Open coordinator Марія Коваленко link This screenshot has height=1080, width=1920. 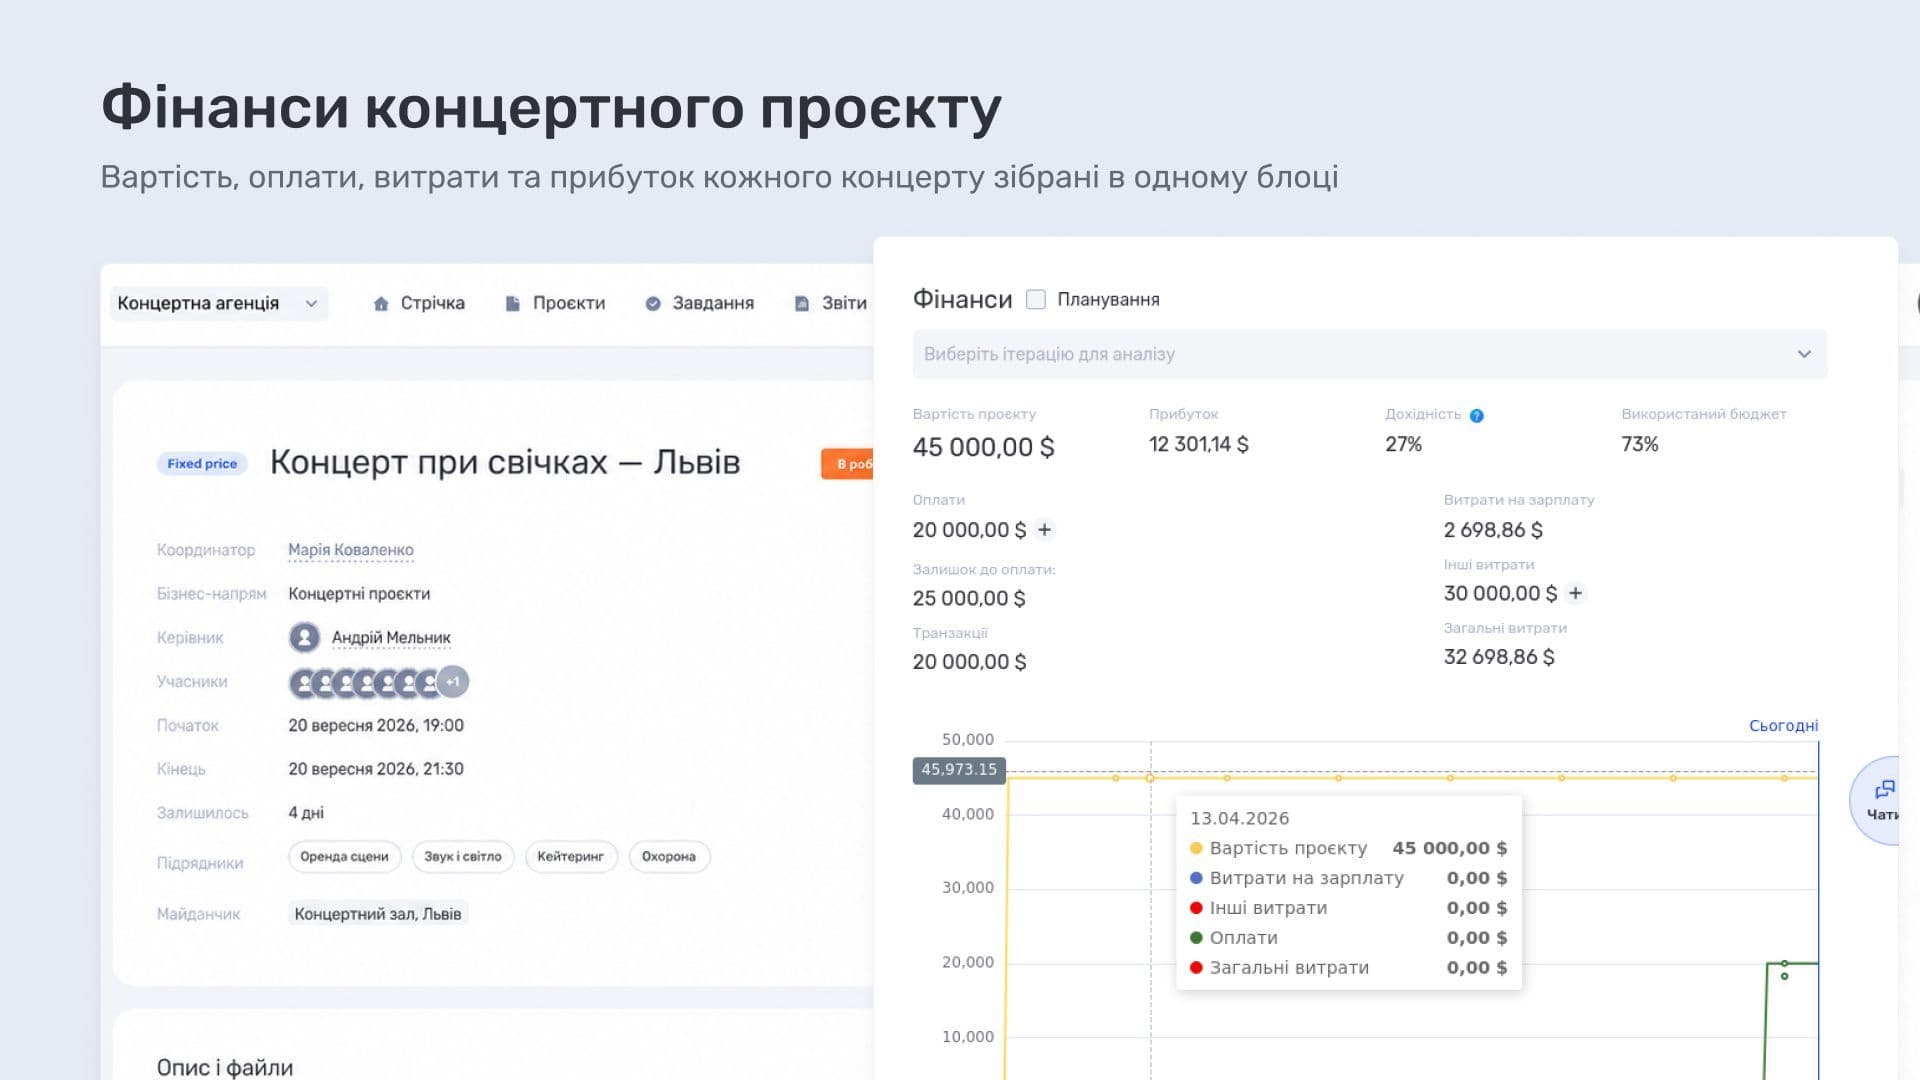point(351,550)
